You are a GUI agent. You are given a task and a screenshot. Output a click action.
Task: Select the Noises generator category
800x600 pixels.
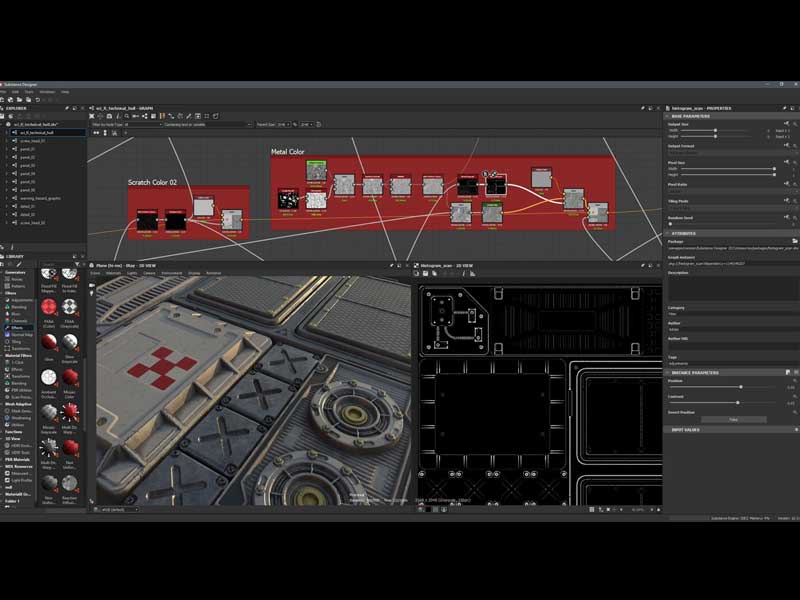[x=18, y=279]
